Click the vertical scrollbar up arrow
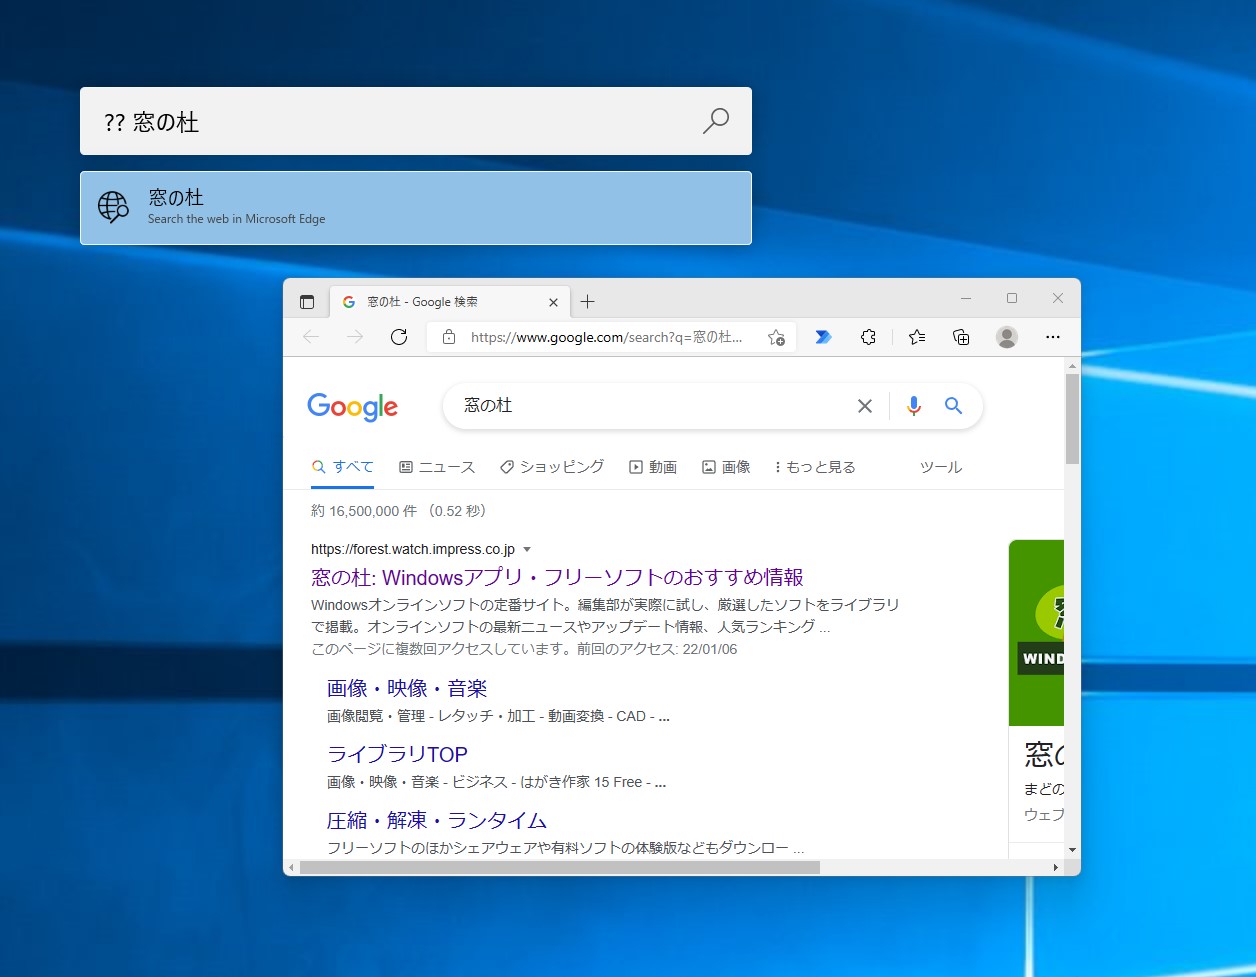Screen dimensions: 1256x977 tap(1072, 365)
